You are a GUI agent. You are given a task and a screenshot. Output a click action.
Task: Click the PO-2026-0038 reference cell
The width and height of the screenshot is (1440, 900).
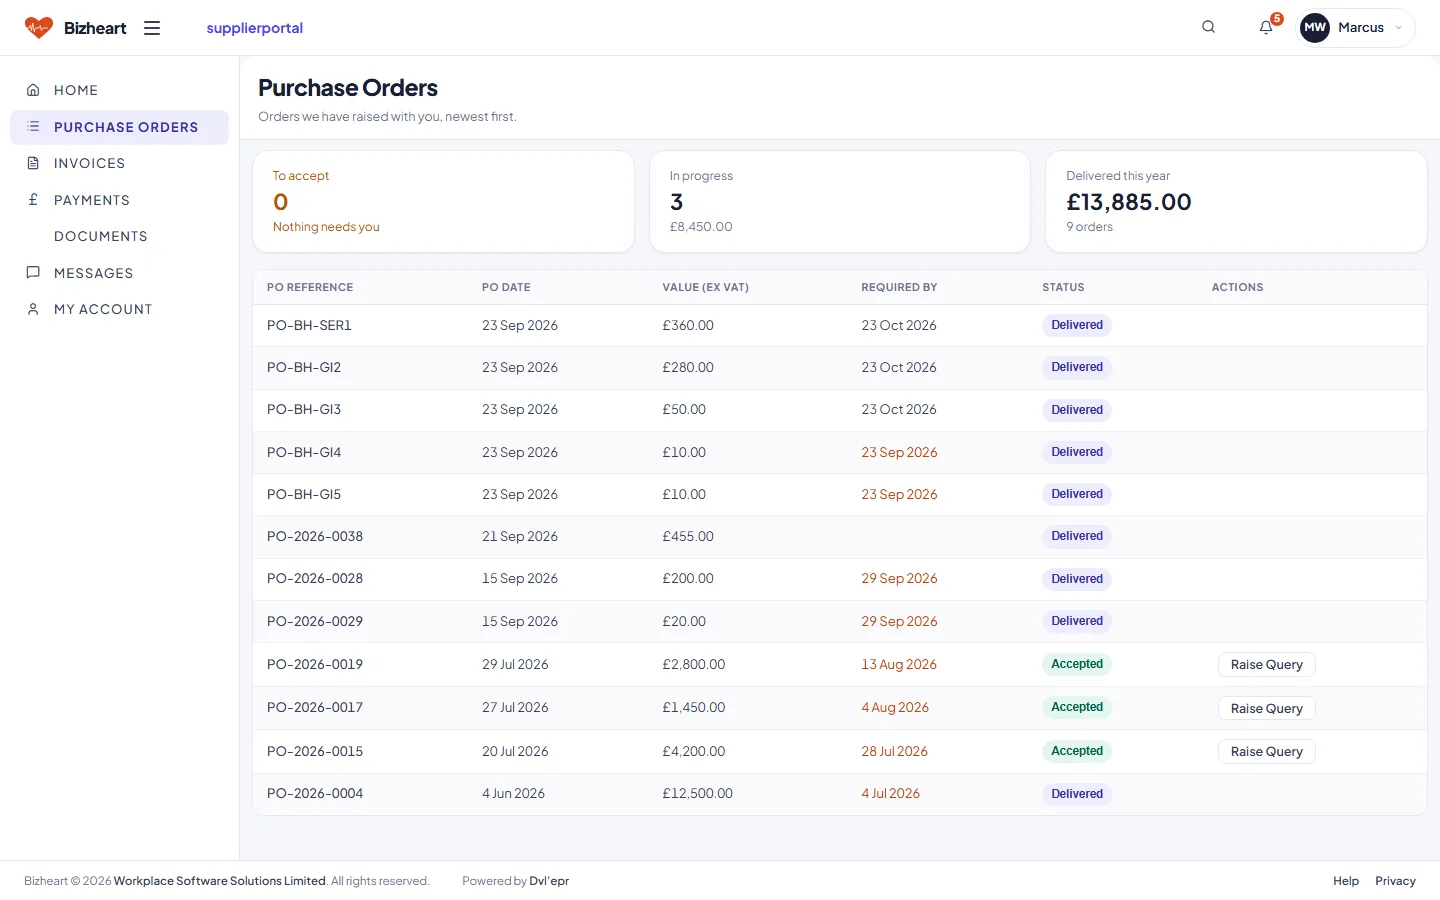point(315,536)
